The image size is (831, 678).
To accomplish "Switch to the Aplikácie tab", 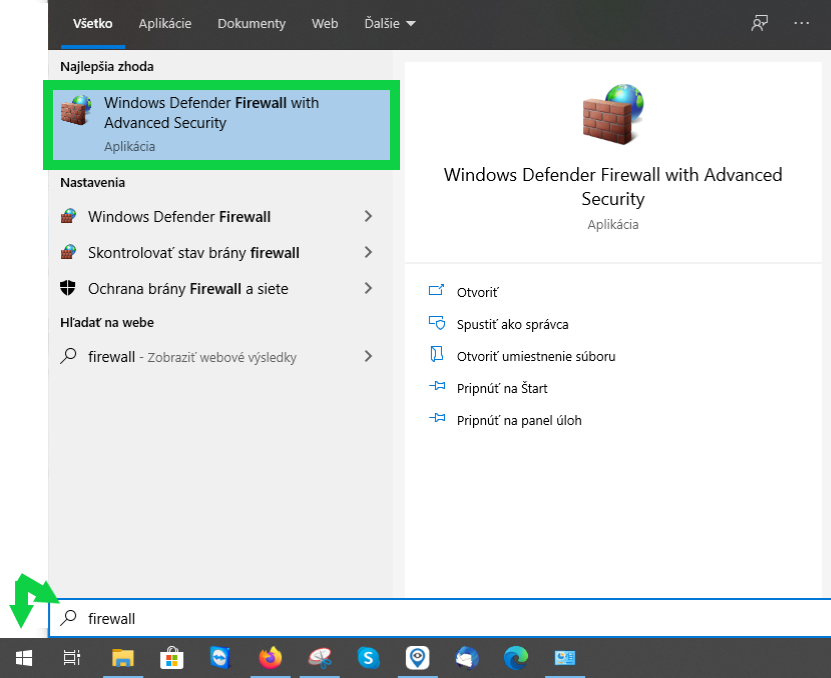I will (165, 24).
